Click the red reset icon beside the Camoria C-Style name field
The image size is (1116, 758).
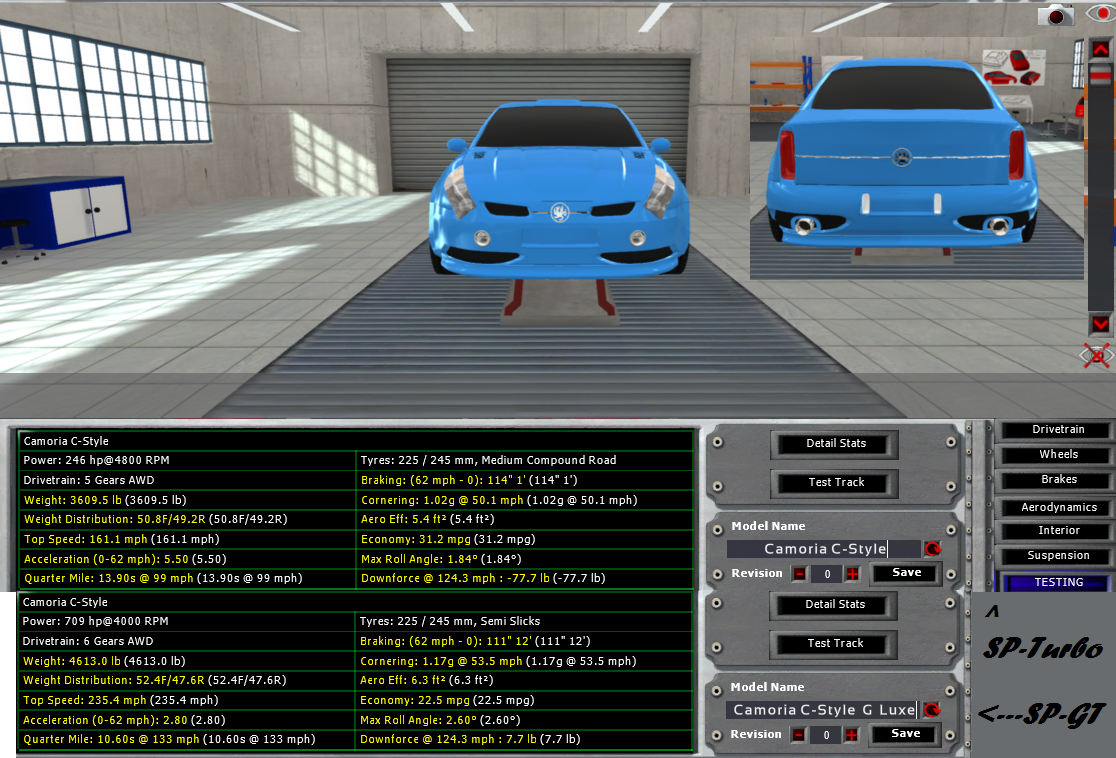932,549
